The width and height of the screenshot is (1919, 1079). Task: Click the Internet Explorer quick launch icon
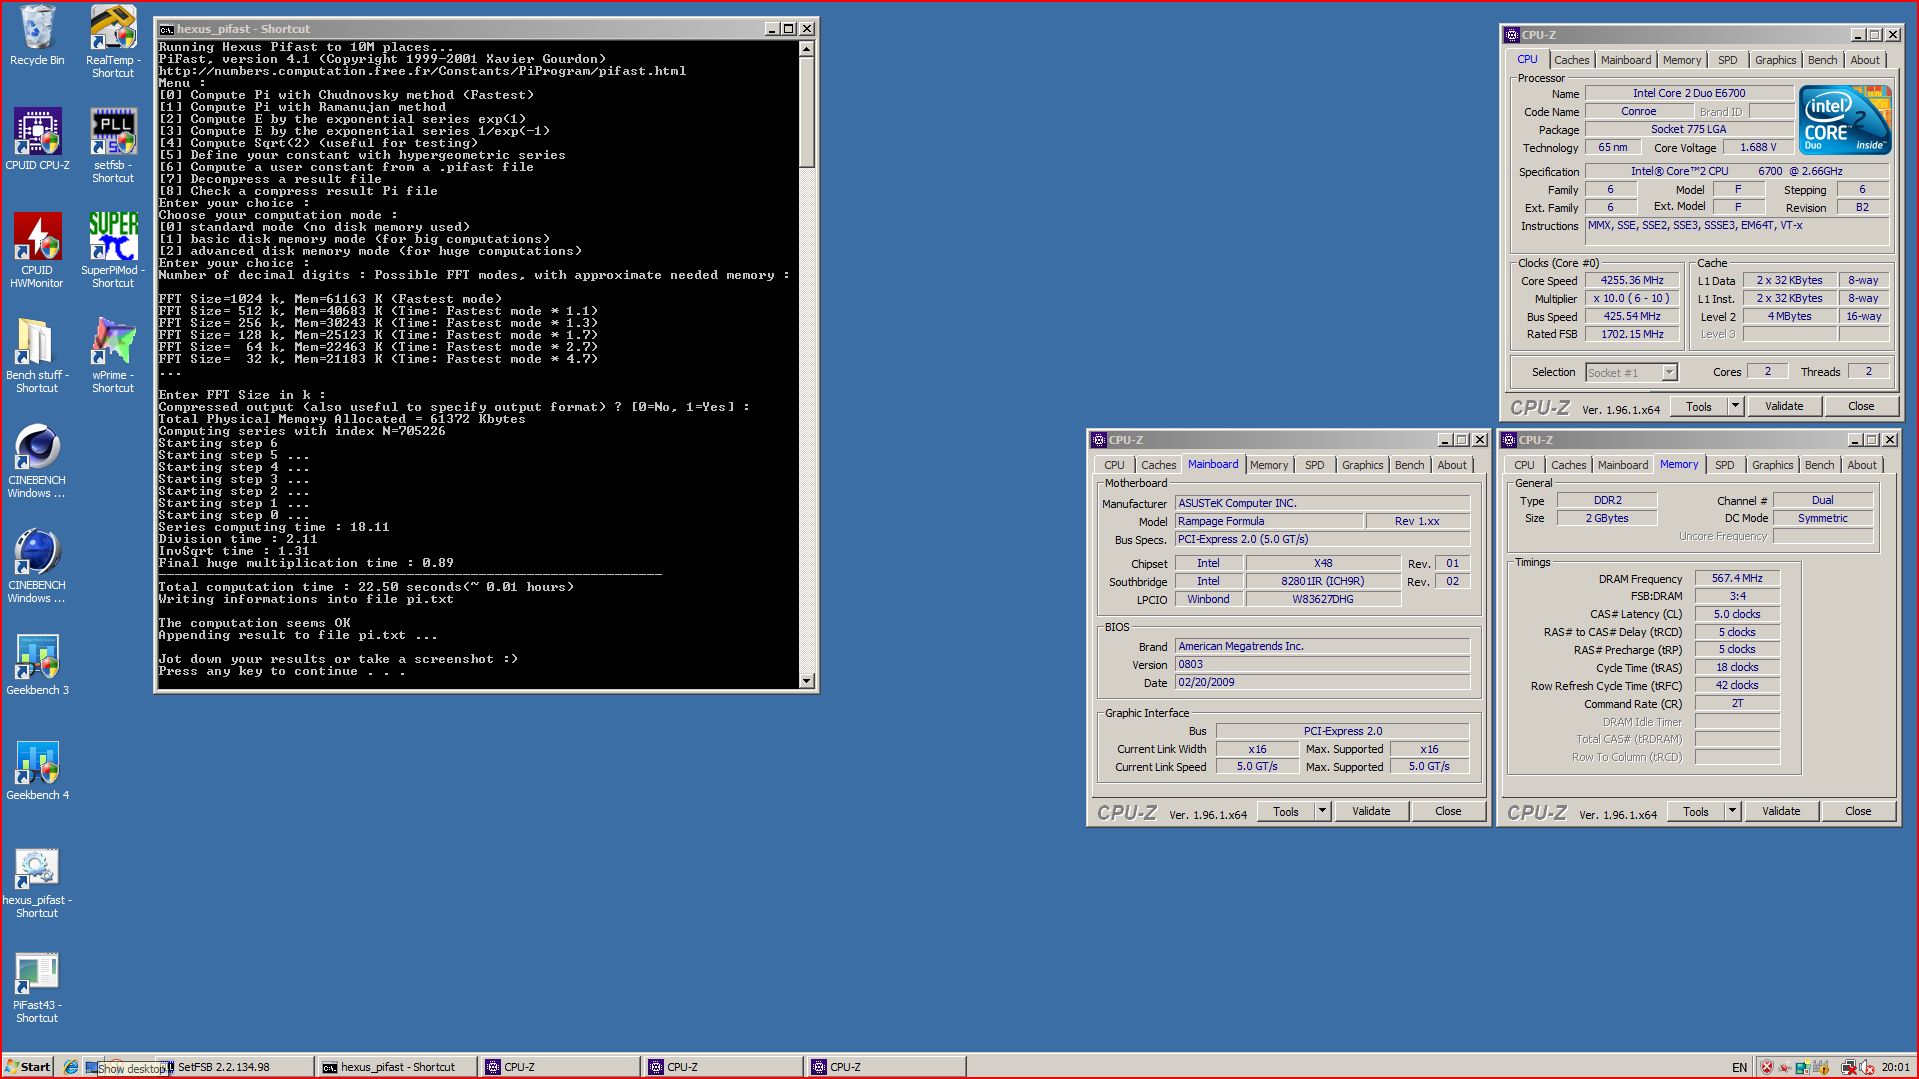pos(71,1067)
